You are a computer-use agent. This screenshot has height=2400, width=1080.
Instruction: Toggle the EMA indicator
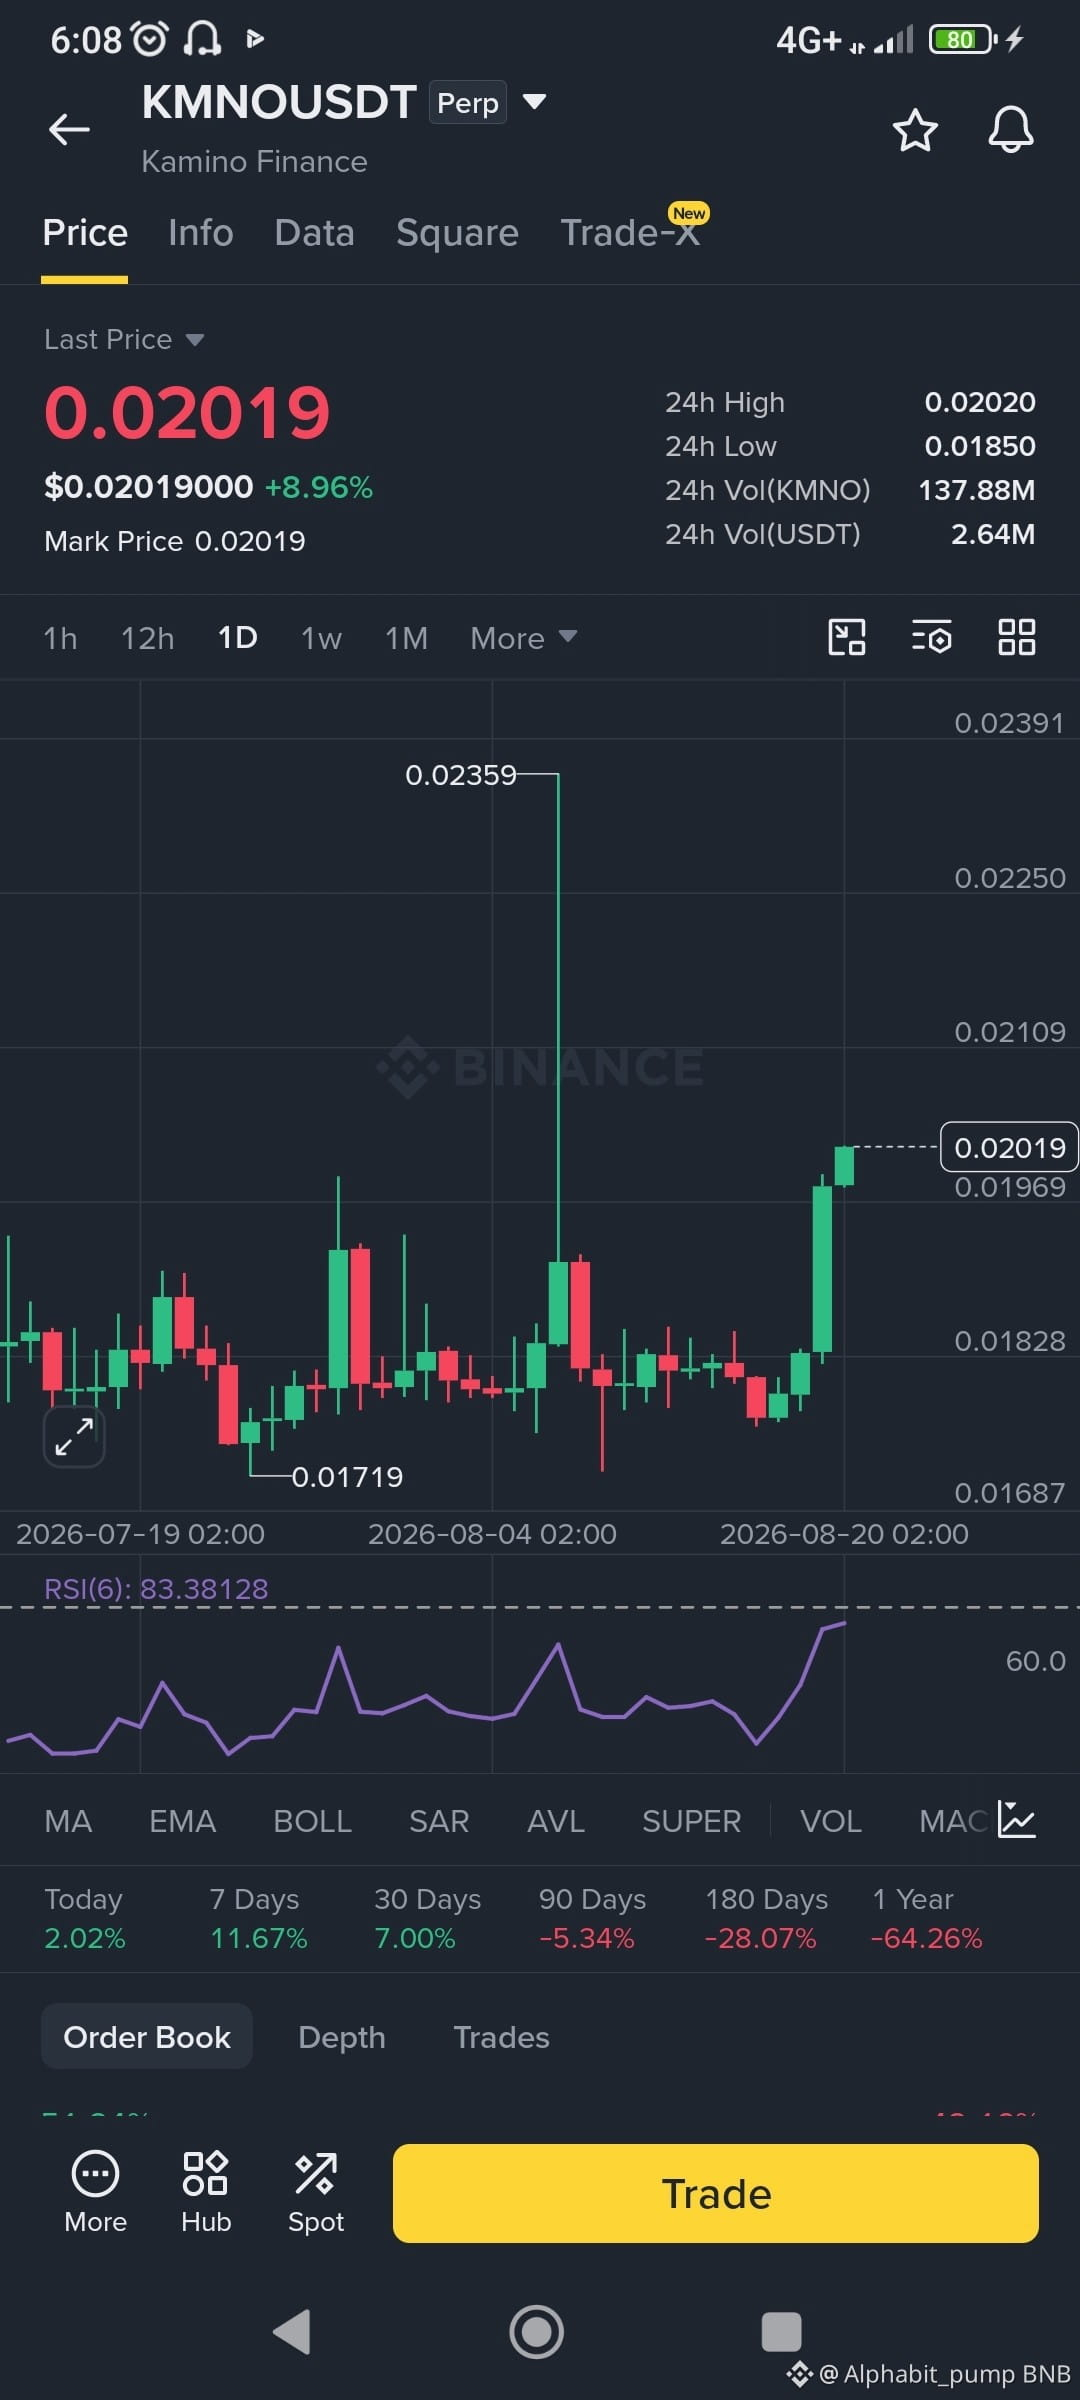point(182,1821)
